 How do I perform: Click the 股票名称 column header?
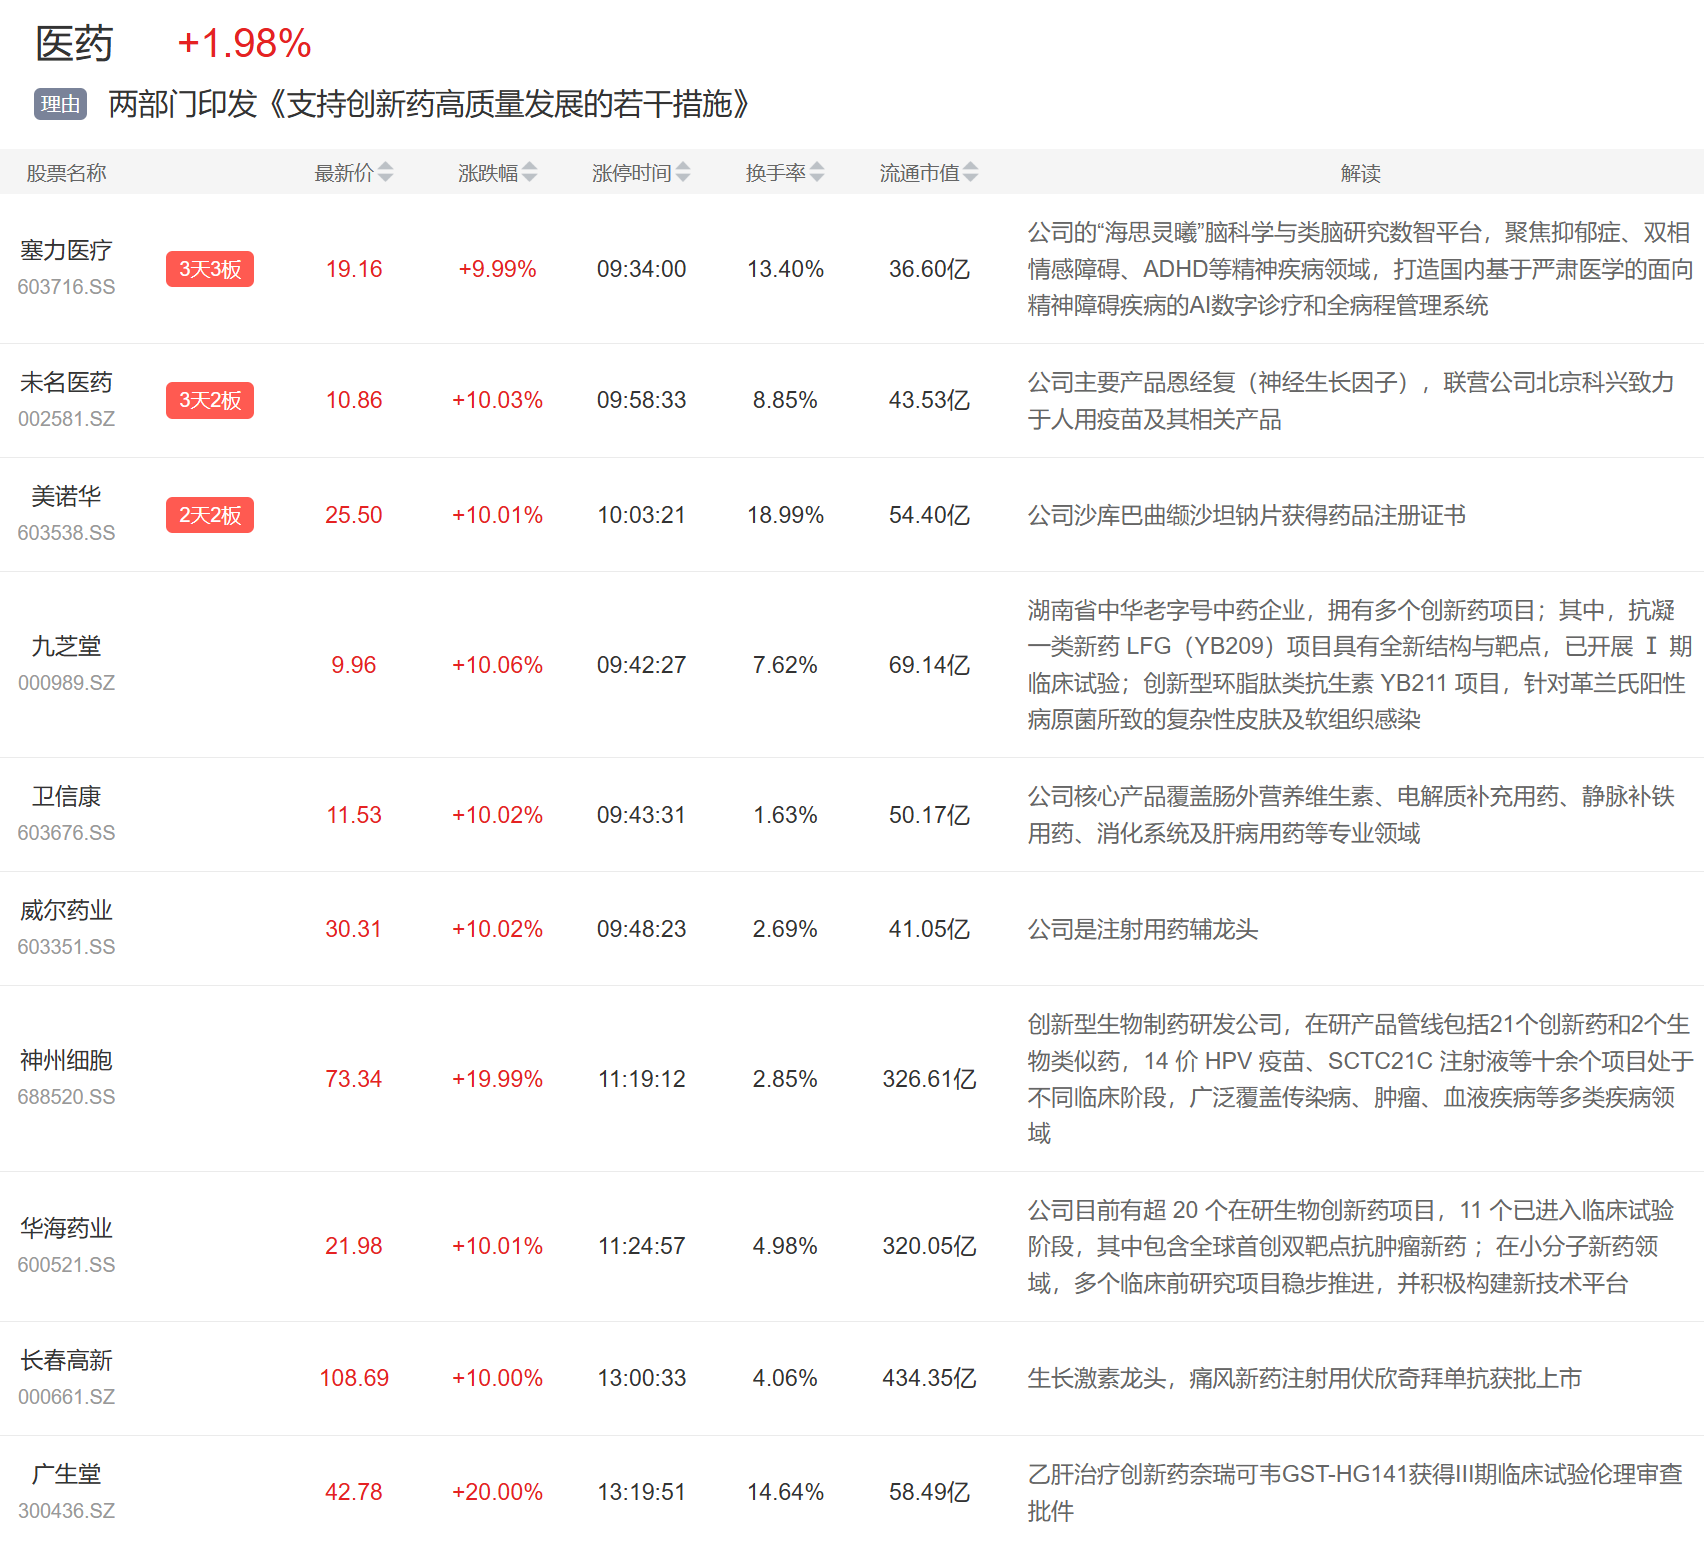pos(66,173)
